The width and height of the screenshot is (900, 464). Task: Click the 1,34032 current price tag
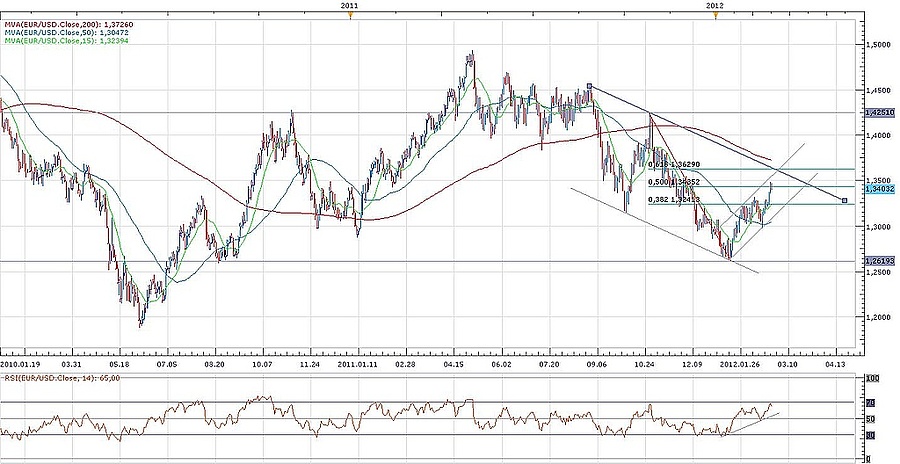880,187
